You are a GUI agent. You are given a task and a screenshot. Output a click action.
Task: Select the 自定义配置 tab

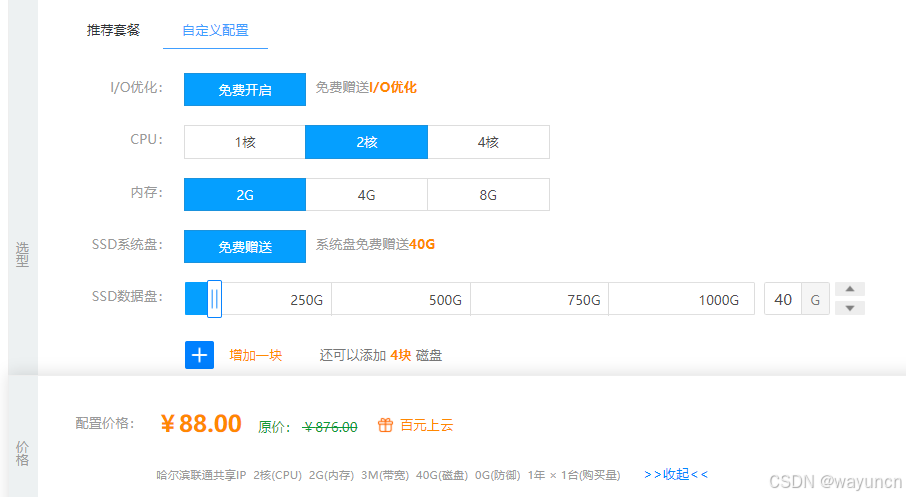click(x=215, y=30)
